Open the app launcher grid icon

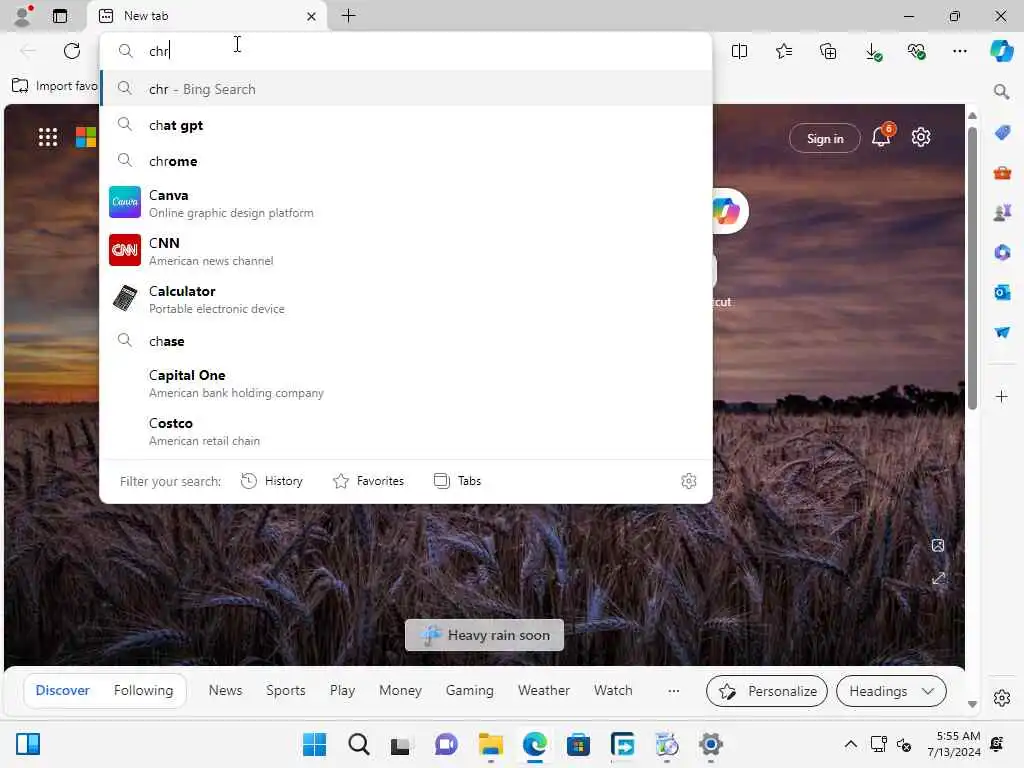click(48, 137)
